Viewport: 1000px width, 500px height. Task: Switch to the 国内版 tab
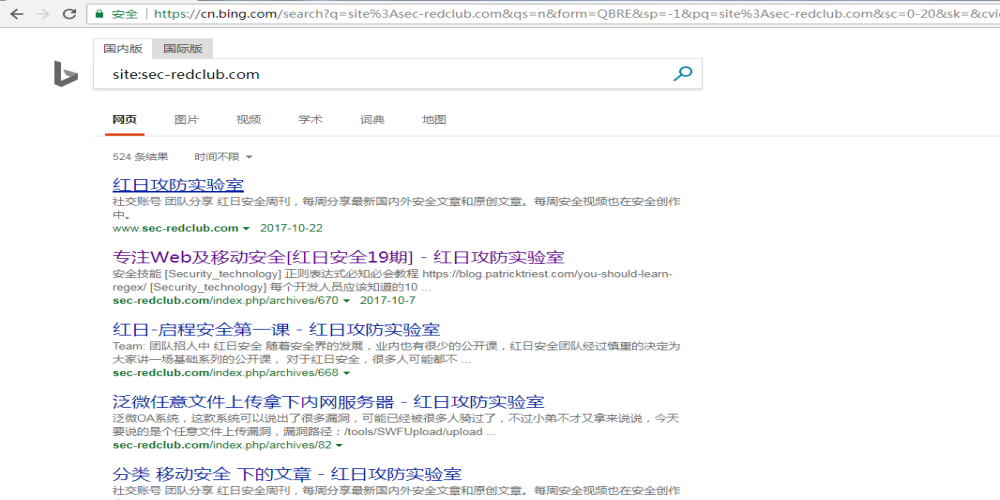[123, 48]
